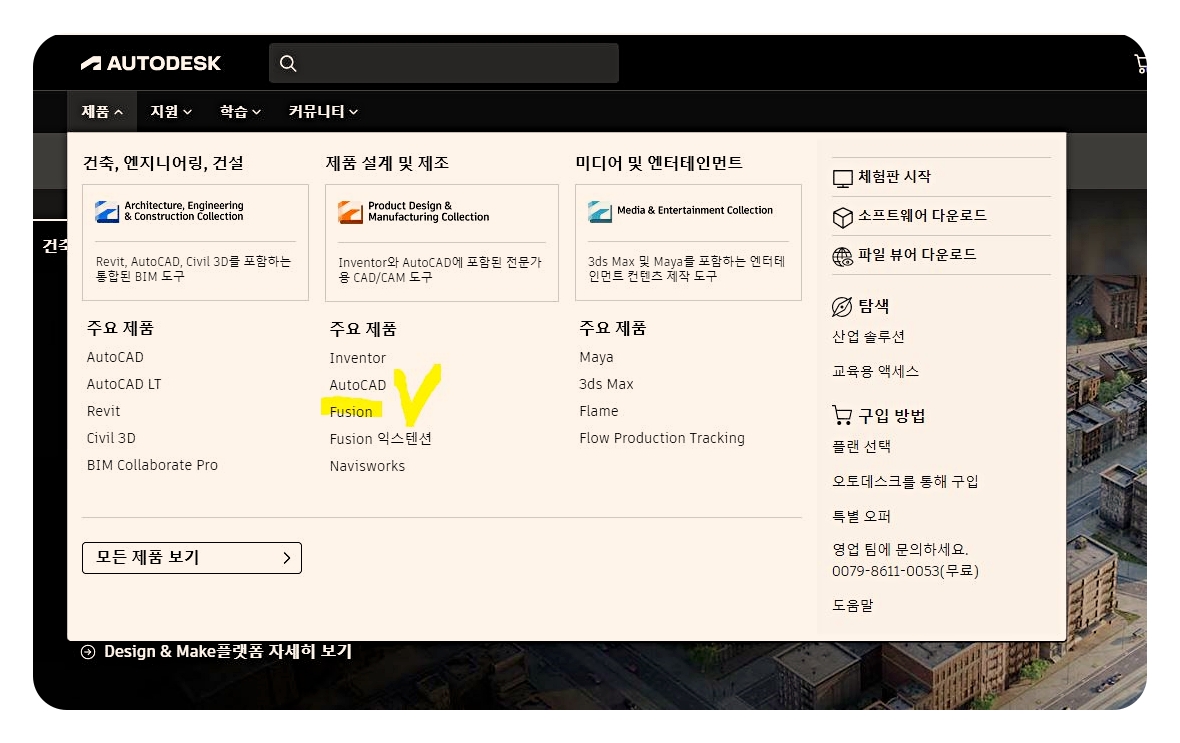Screen dimensions: 1180x743
Task: Open the Media & Entertainment Collection card
Action: (x=689, y=242)
